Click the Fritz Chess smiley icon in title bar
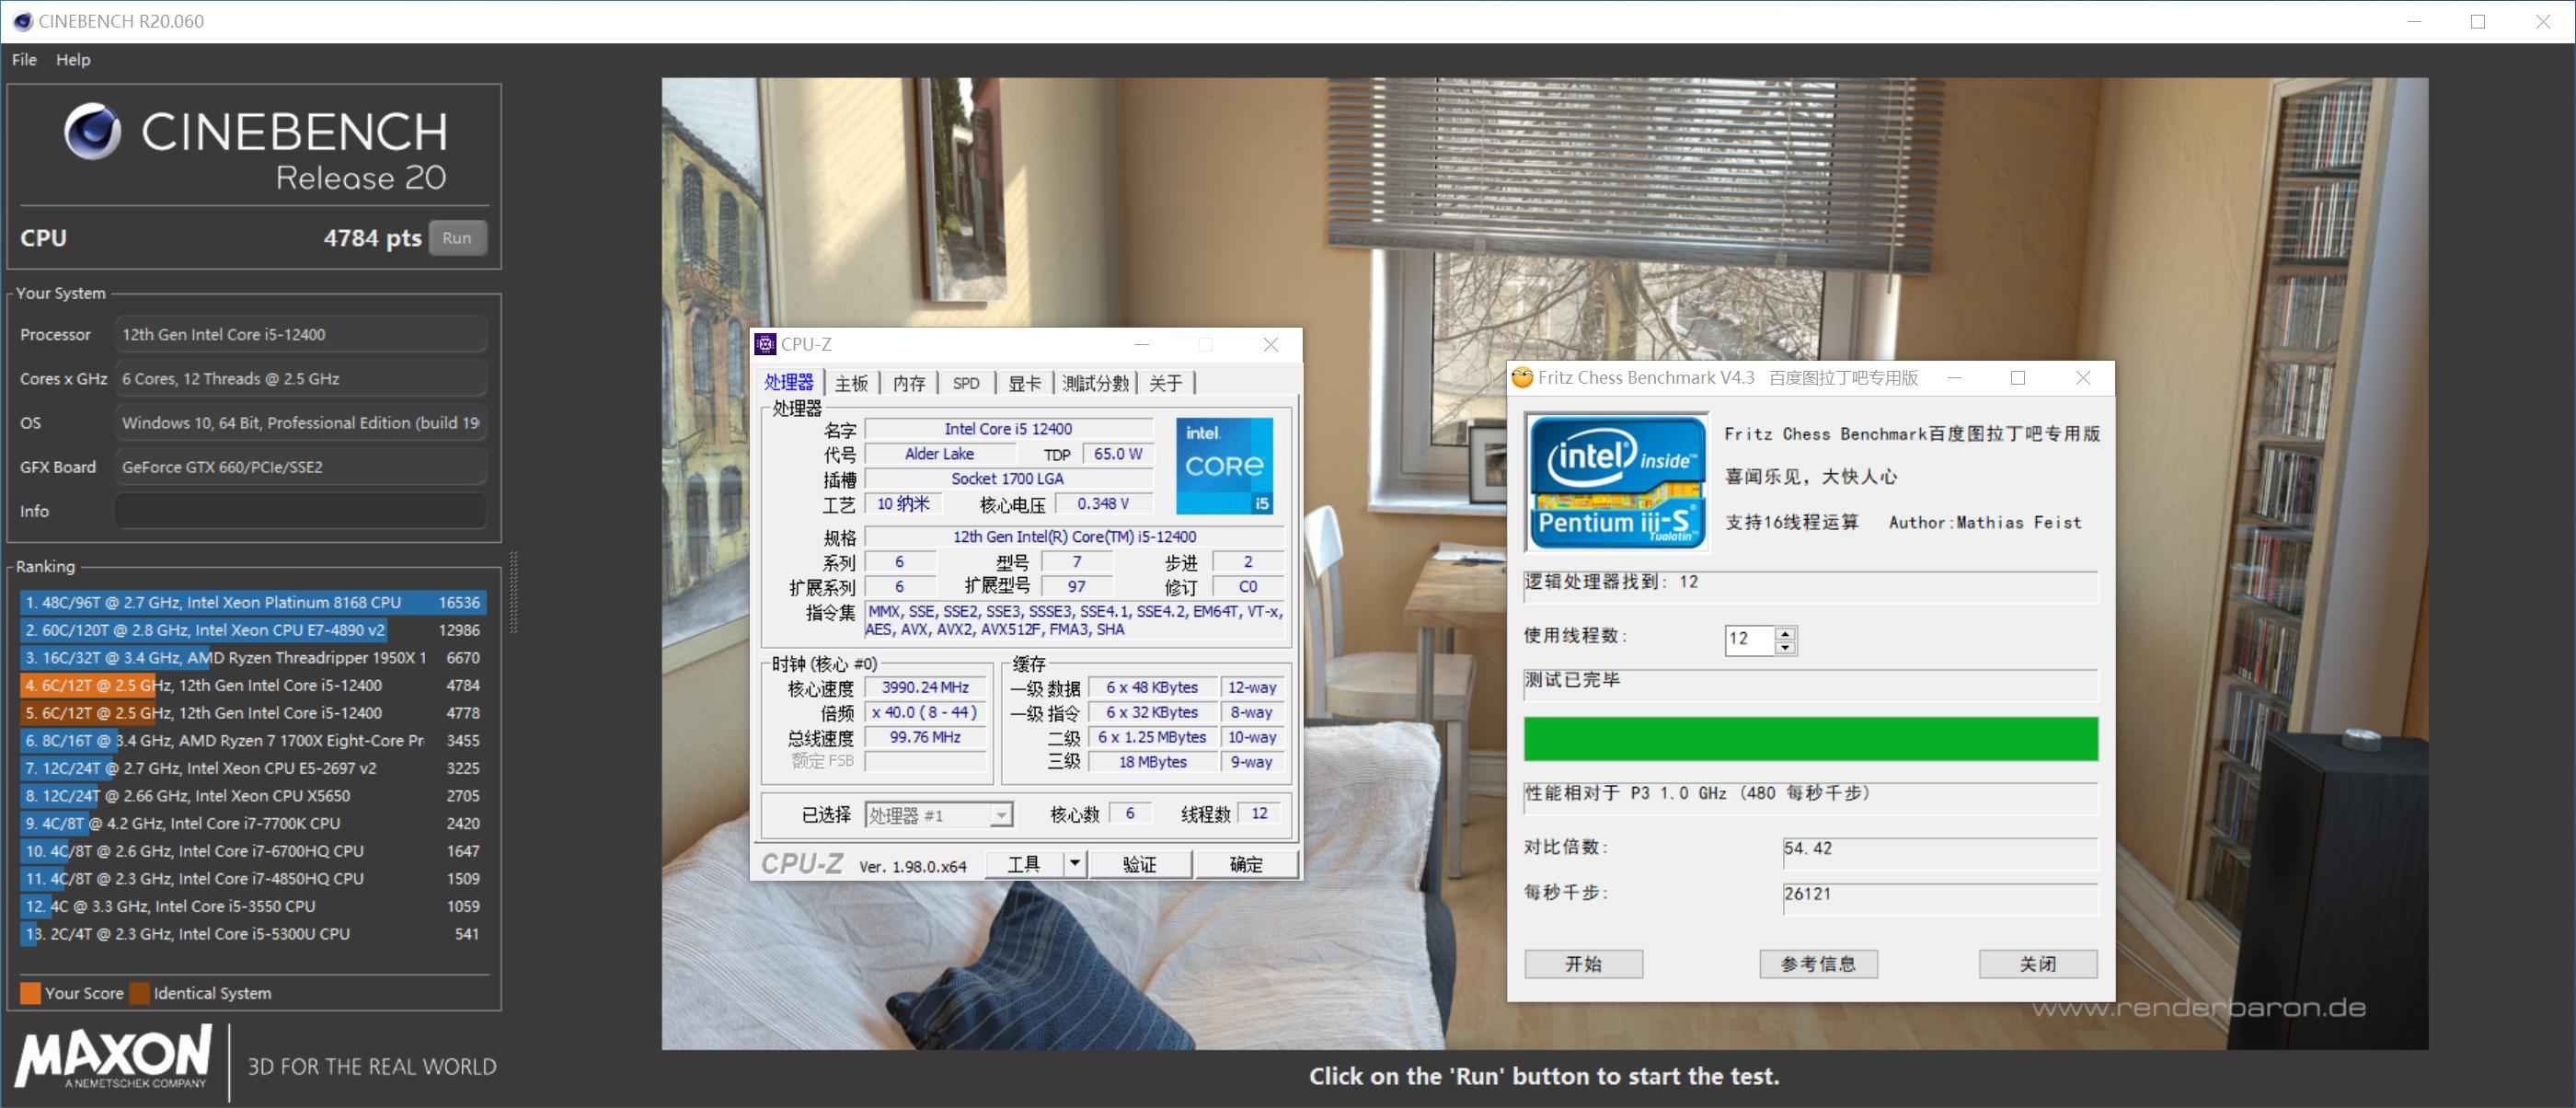 [x=1523, y=378]
